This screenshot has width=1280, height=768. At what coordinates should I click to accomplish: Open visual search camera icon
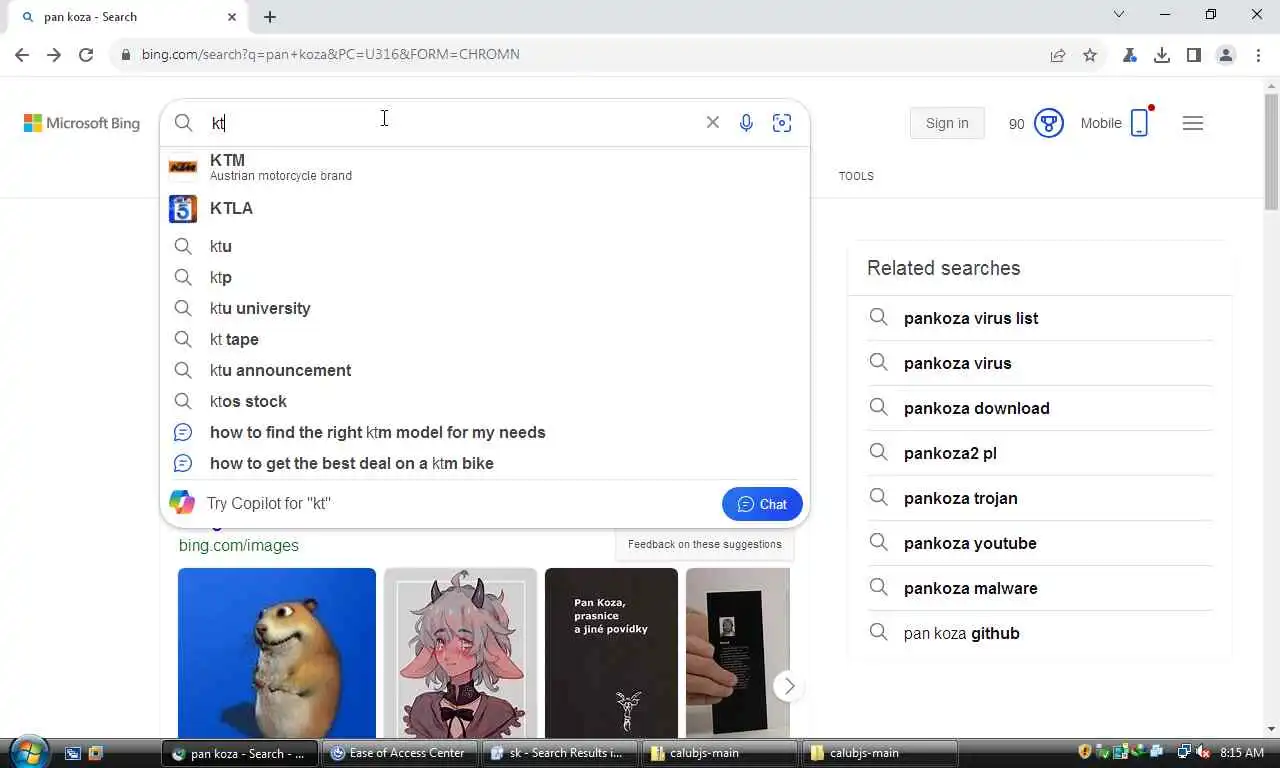click(782, 122)
